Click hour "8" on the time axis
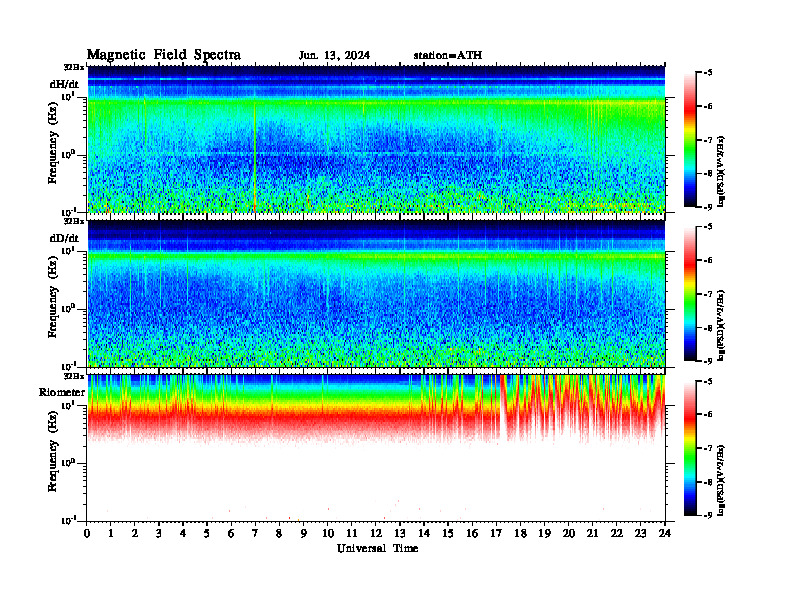792x612 pixels. point(279,534)
